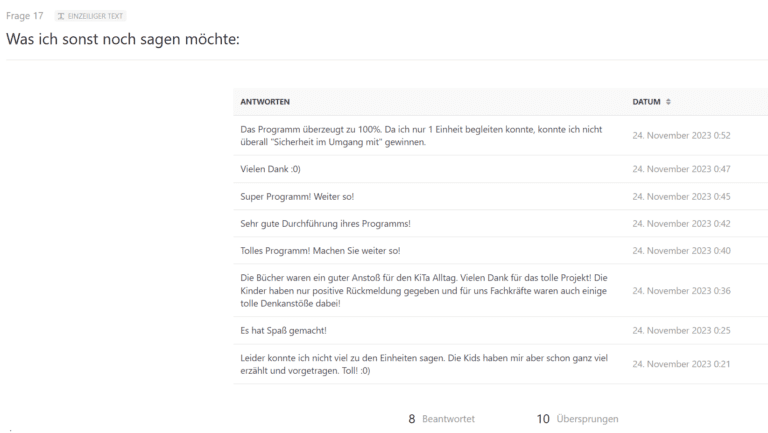Open response 'Sehr gute Durchführung ihres Programms!'

click(325, 224)
